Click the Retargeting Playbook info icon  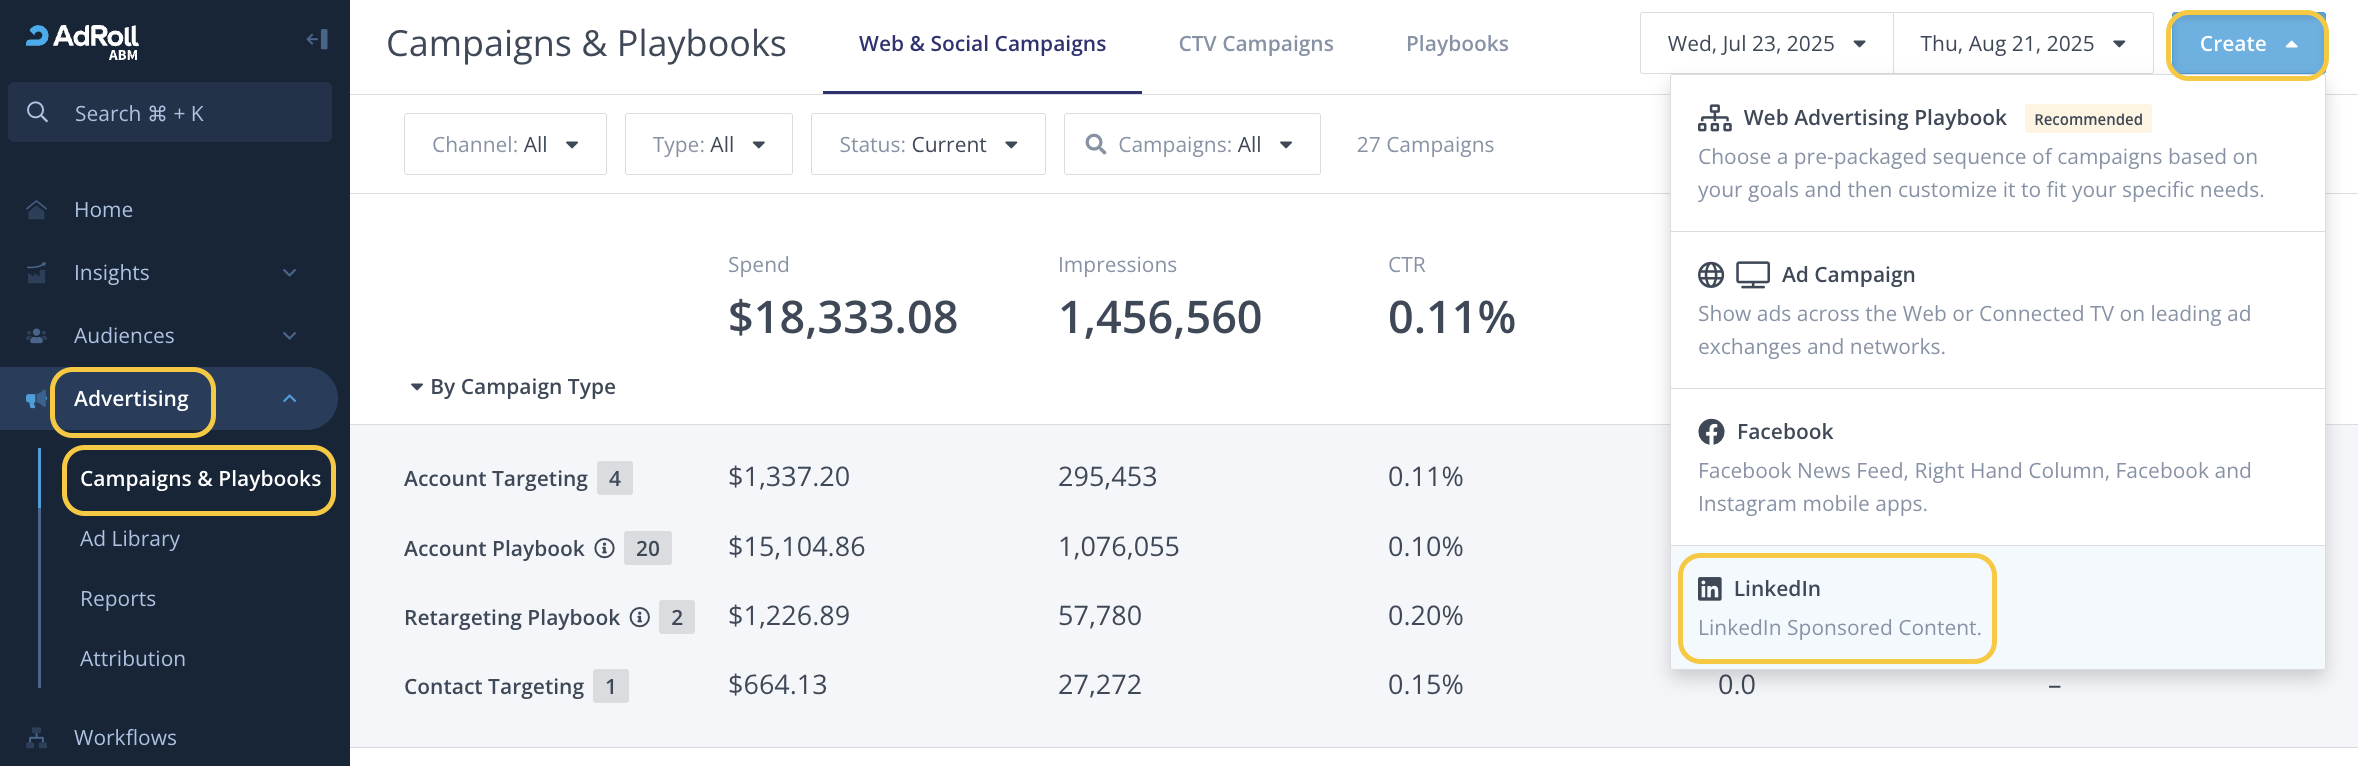pos(640,617)
